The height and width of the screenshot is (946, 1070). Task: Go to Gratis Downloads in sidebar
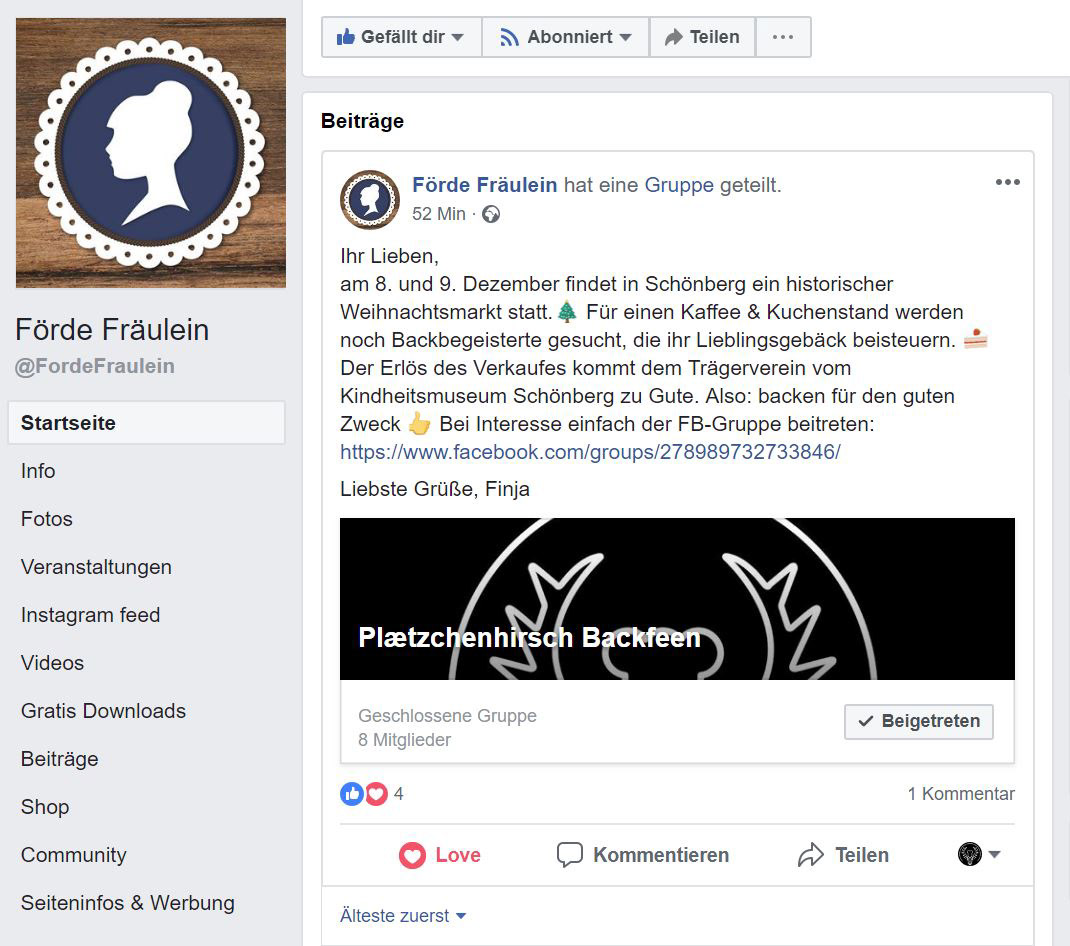coord(103,711)
